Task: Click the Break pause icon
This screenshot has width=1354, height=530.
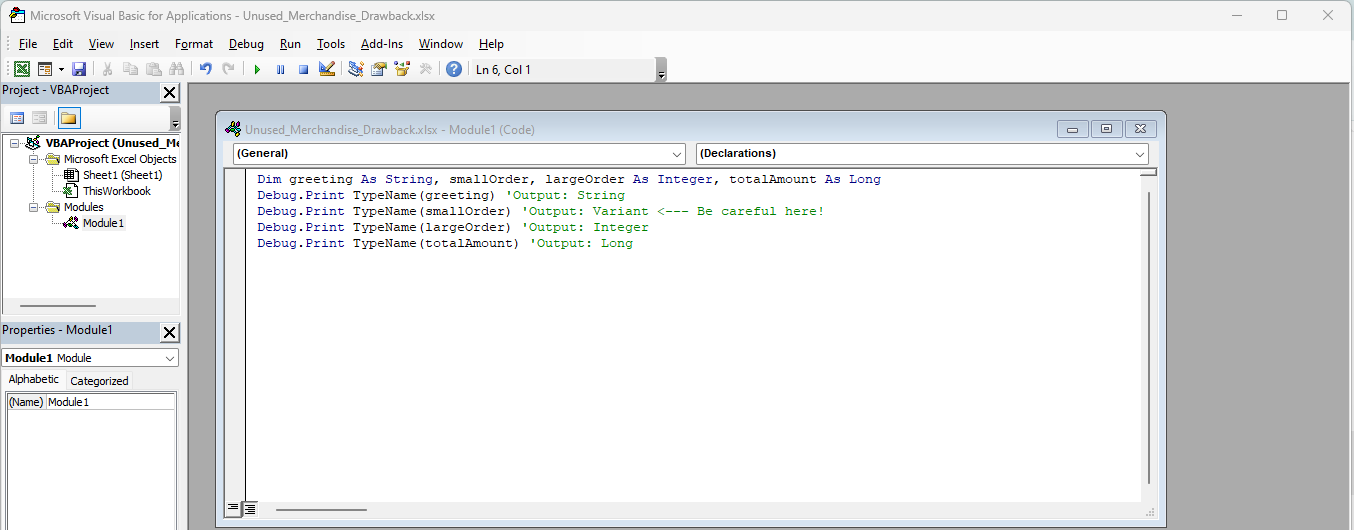Action: (280, 69)
